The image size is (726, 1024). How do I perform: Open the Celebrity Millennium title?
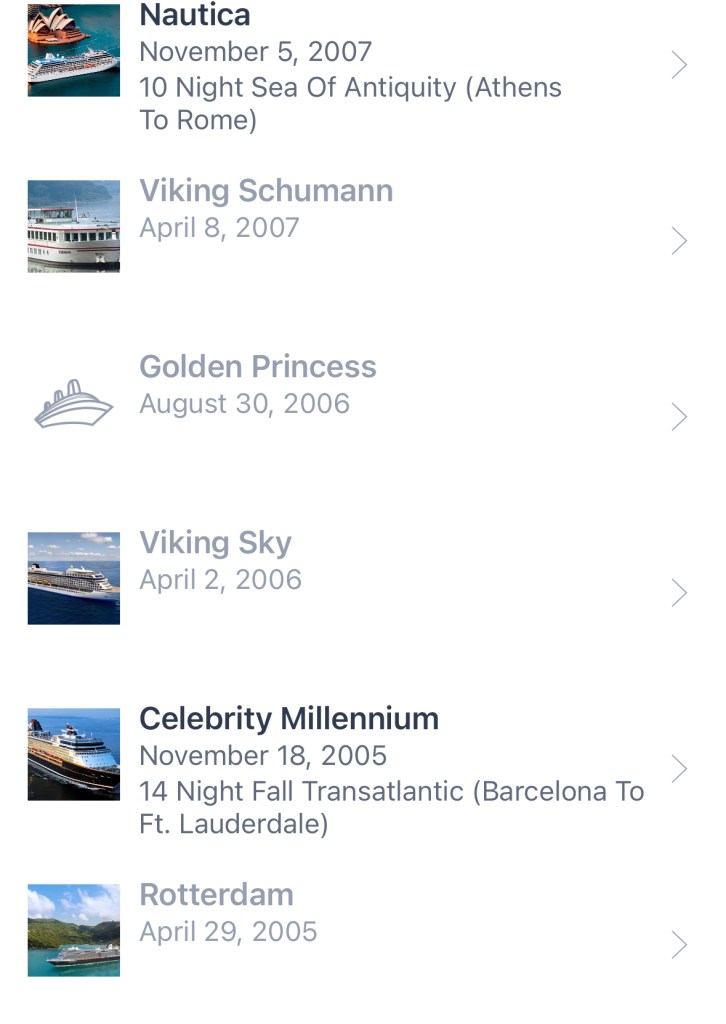(x=289, y=719)
